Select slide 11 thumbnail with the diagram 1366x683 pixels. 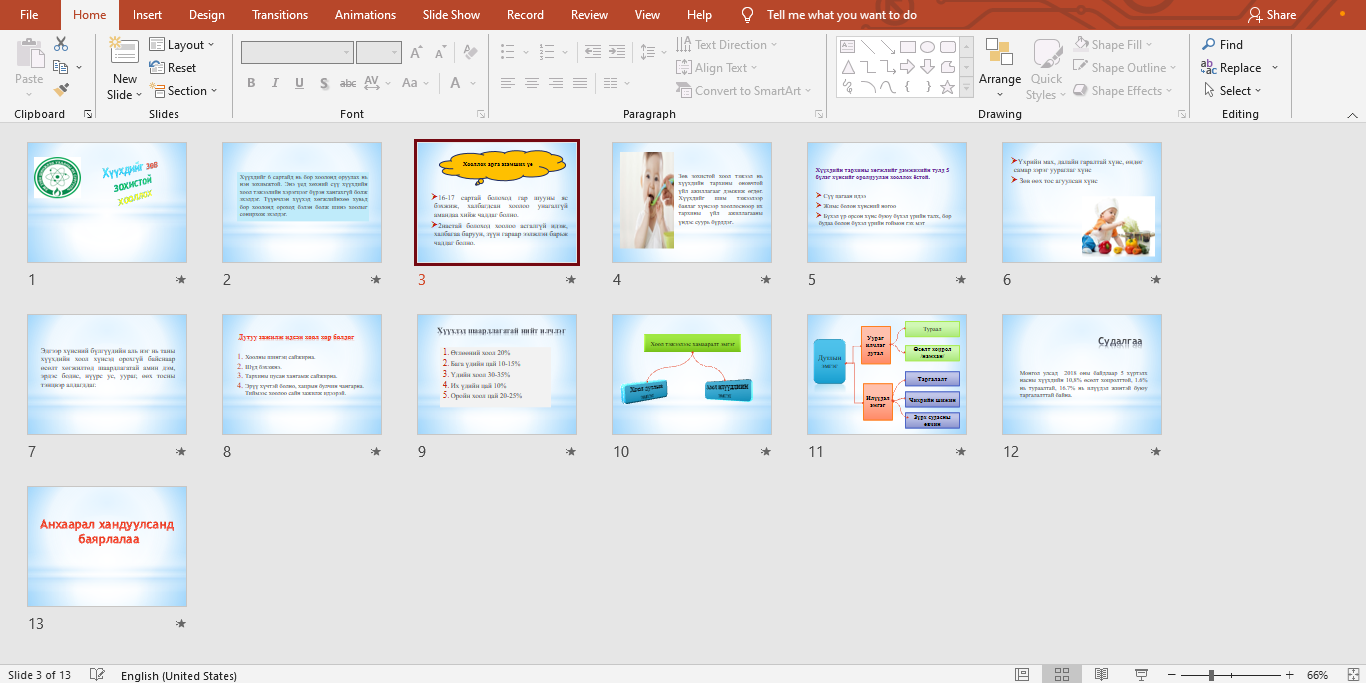tap(887, 374)
